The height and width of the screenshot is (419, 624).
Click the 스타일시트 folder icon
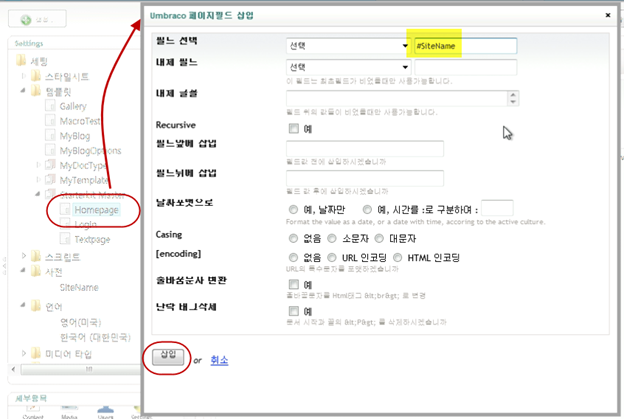point(36,76)
